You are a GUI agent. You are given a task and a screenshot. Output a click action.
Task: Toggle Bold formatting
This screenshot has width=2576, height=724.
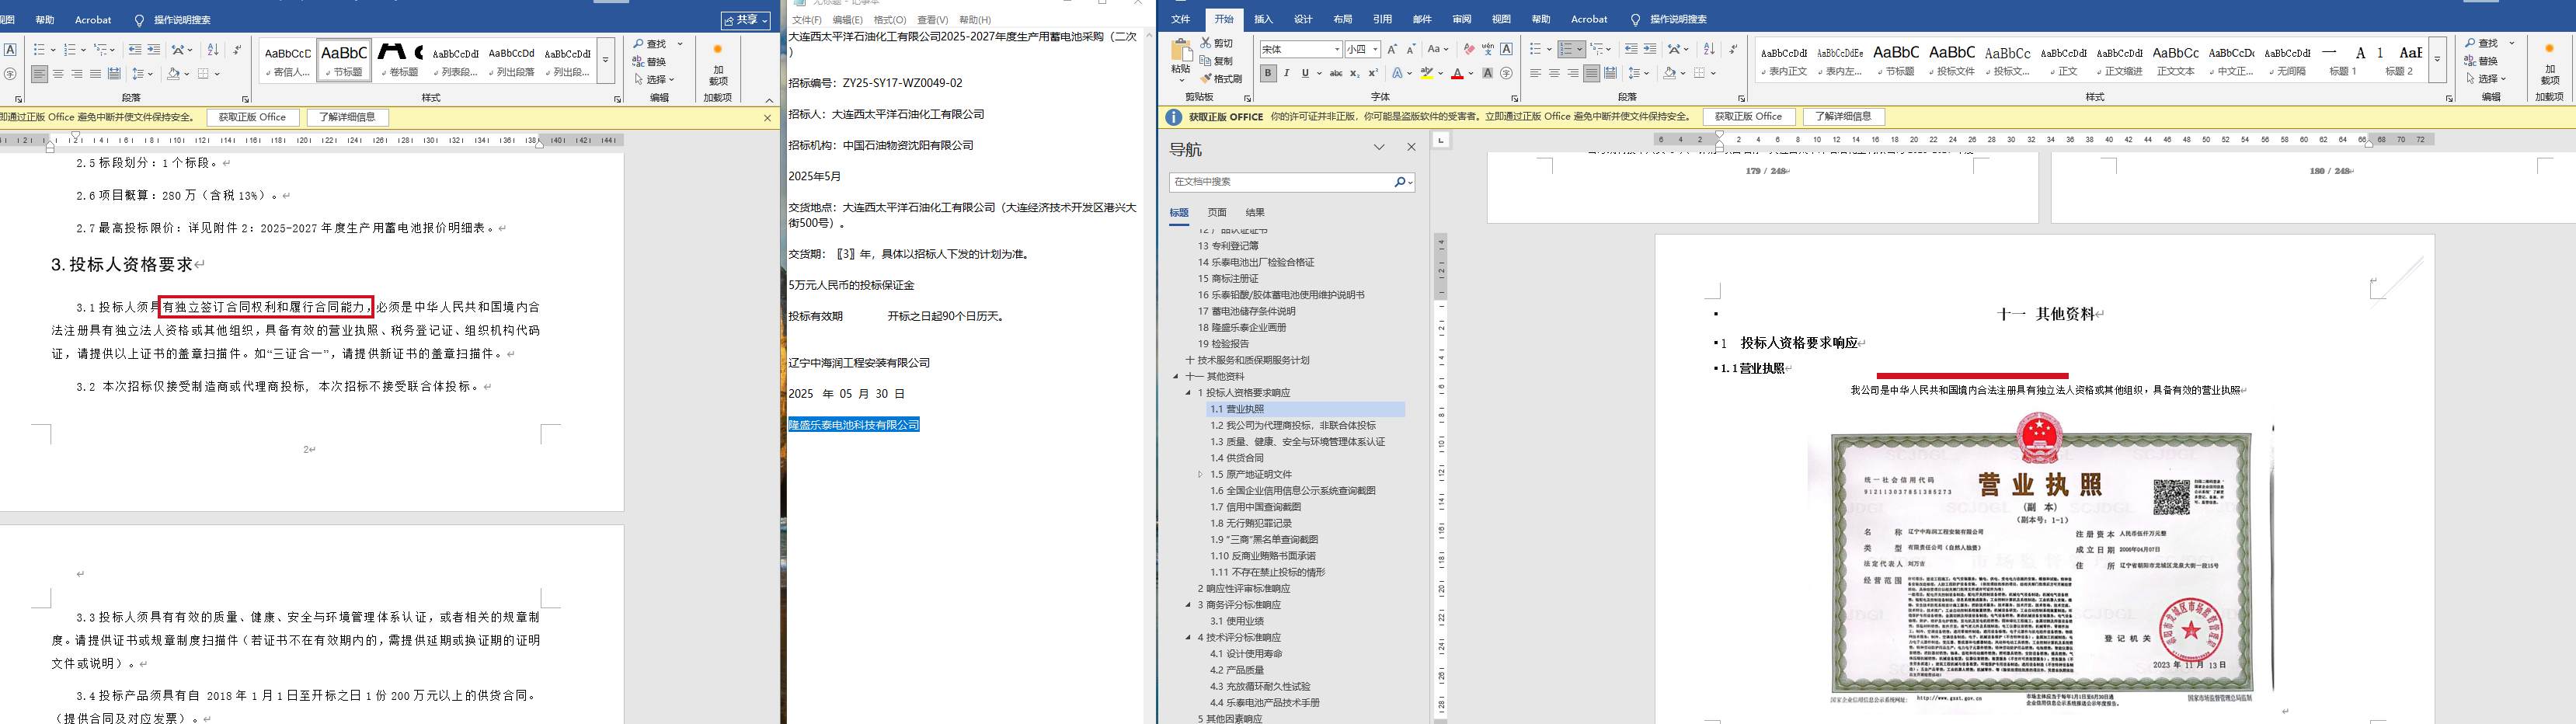1268,73
